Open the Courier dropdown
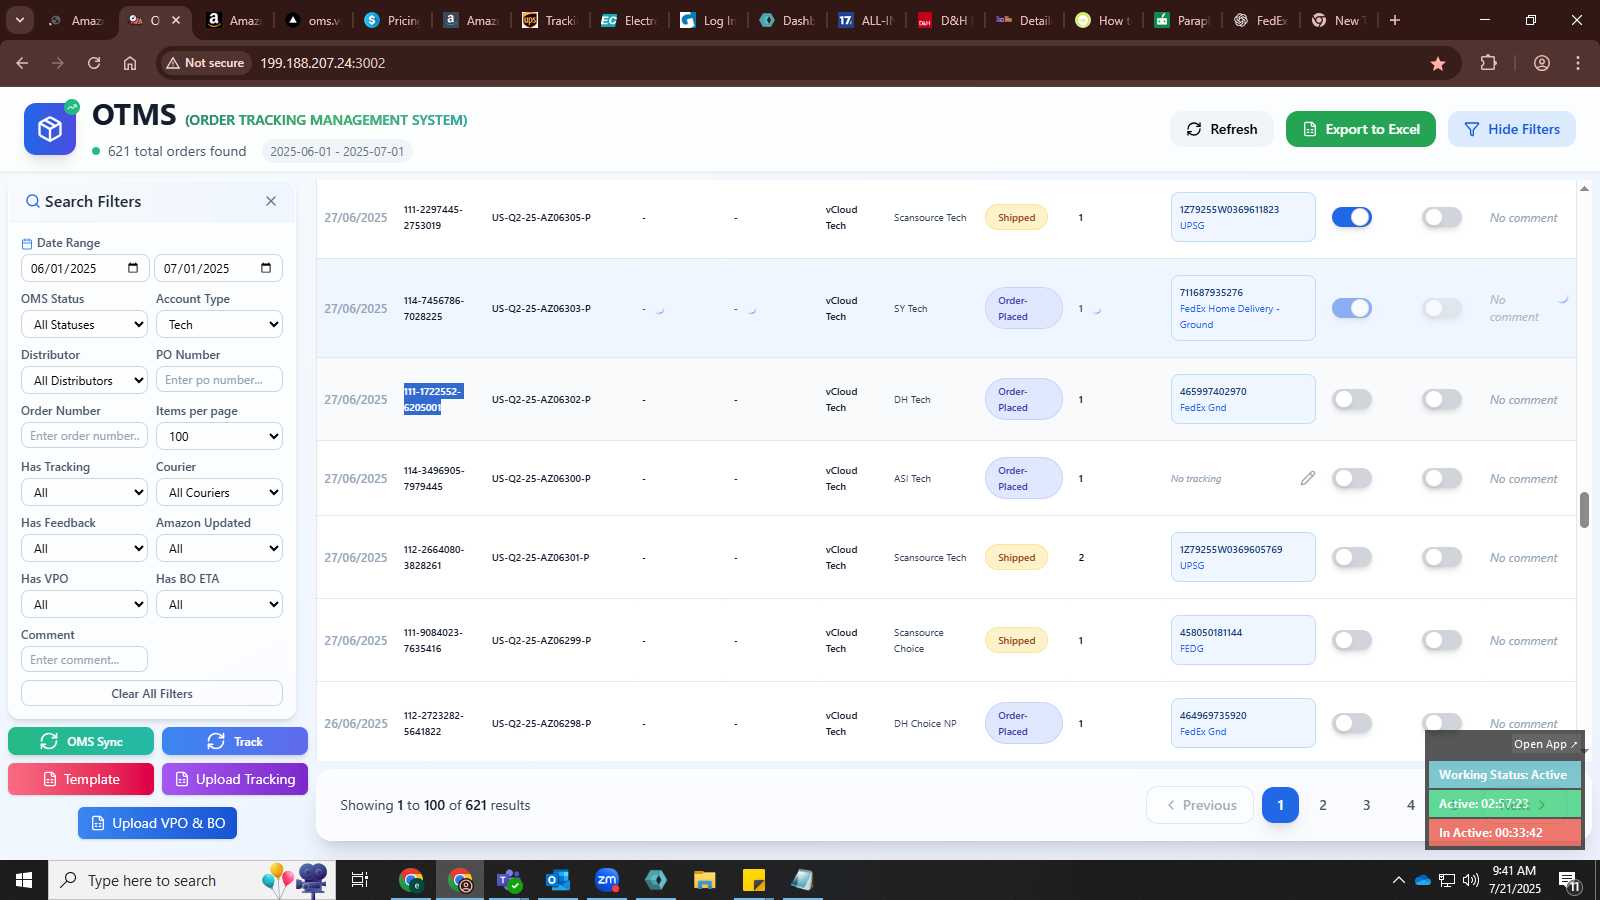 pos(219,492)
